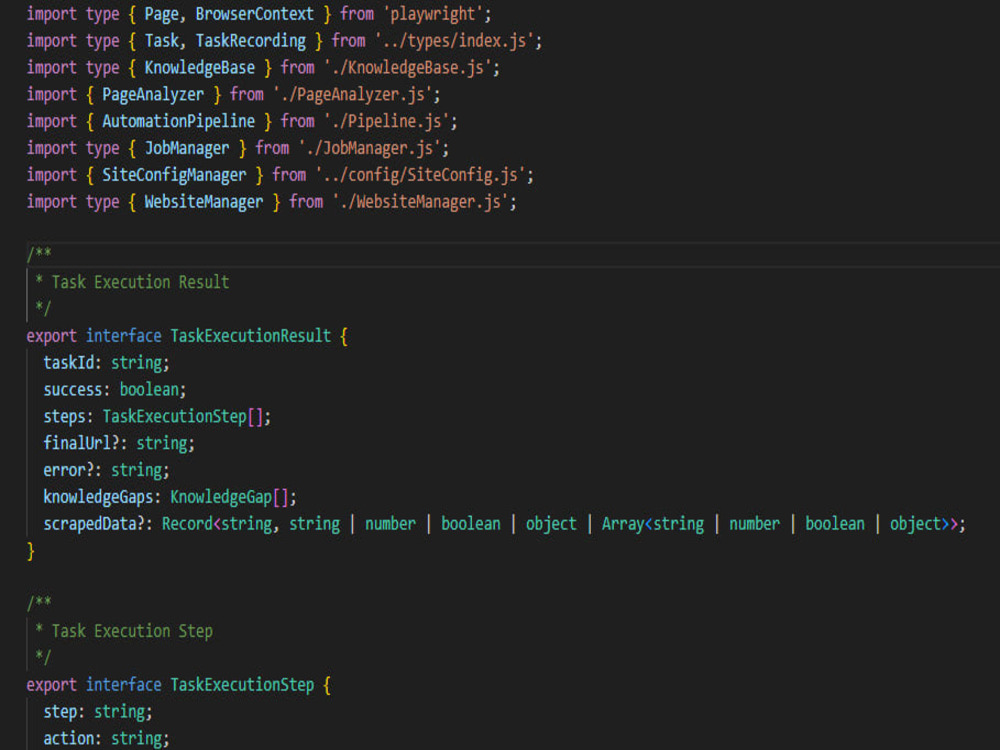Click 'Task Execution Step' comment text
Viewport: 1000px width, 750px height.
132,630
